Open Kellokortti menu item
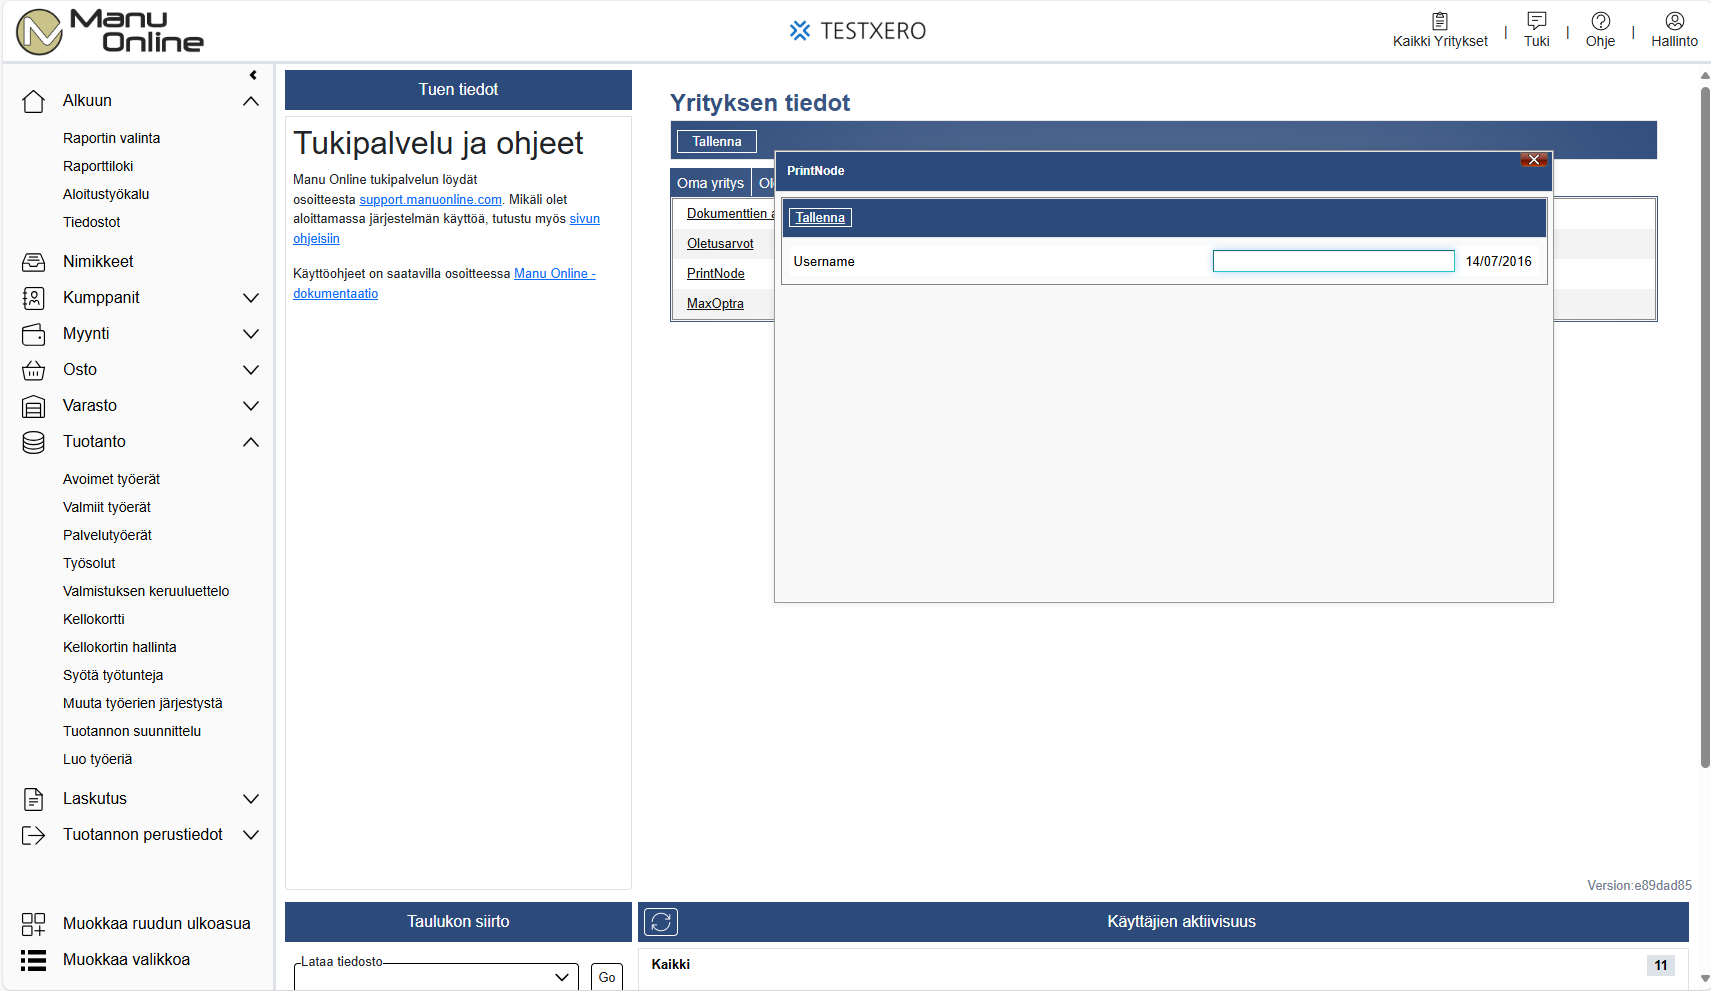Screen dimensions: 1711x991 pyautogui.click(x=94, y=619)
